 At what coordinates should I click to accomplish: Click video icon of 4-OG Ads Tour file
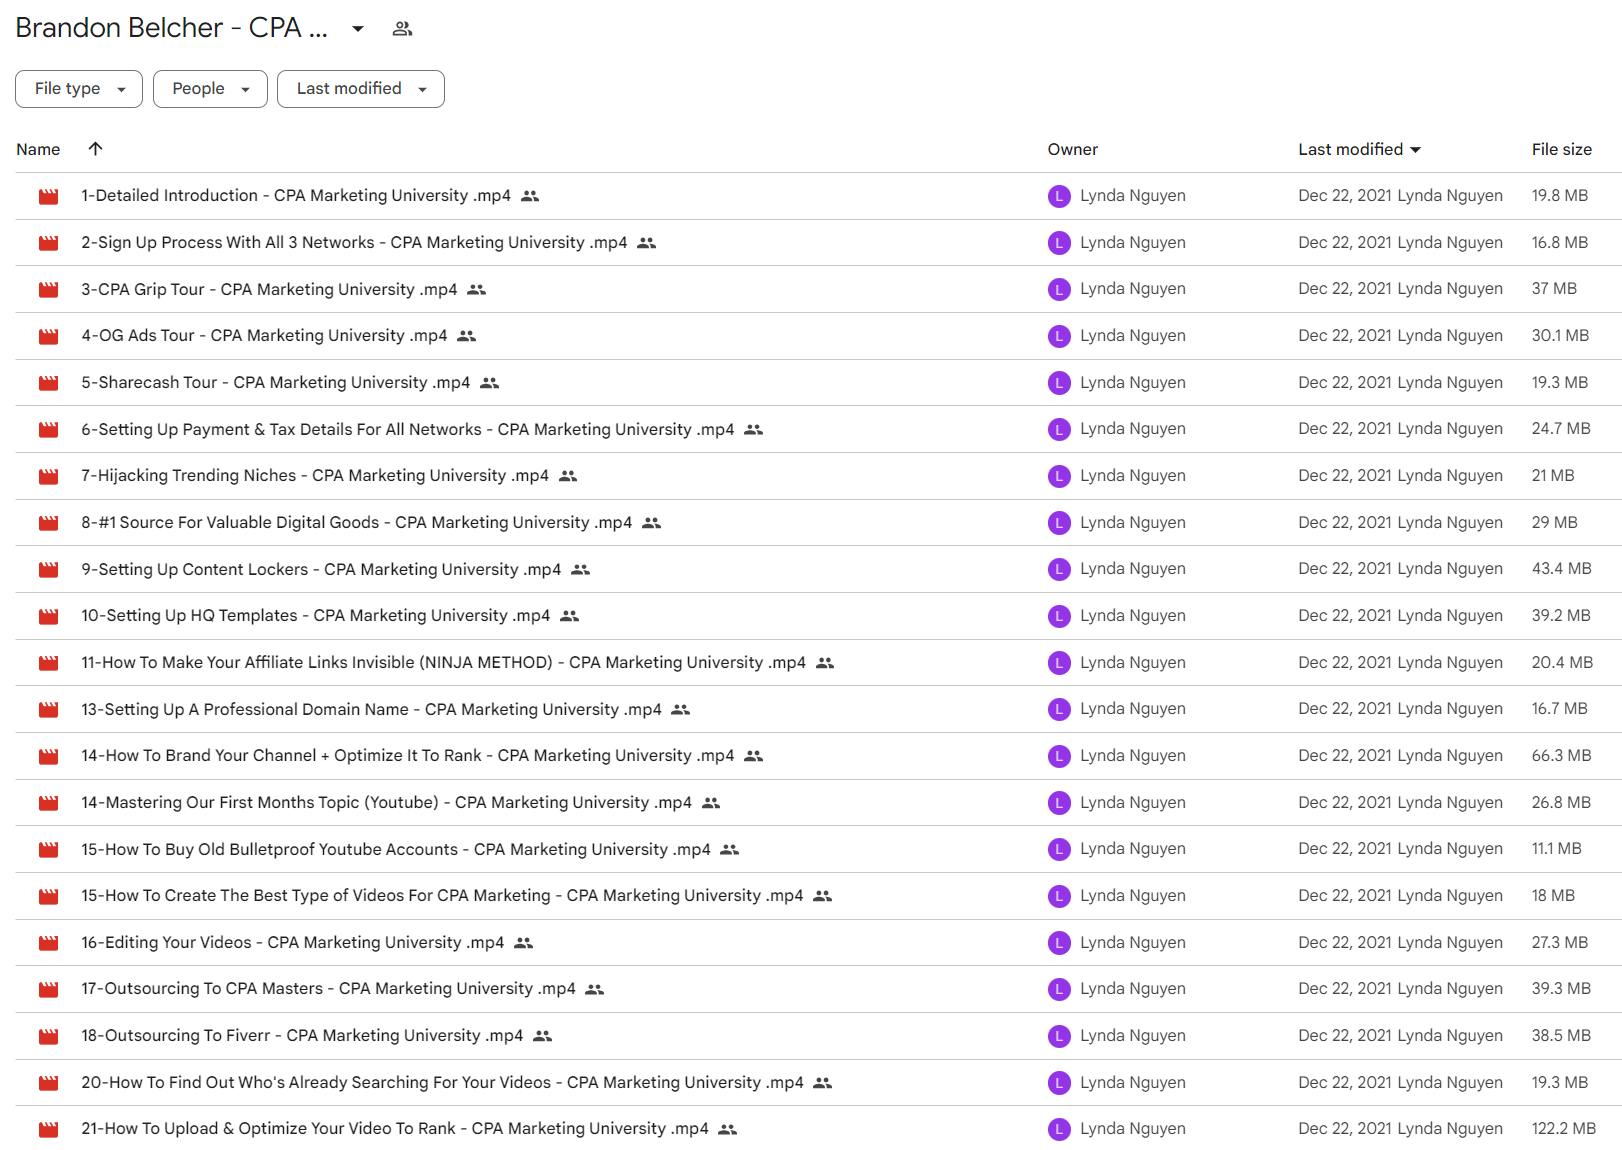click(x=48, y=336)
